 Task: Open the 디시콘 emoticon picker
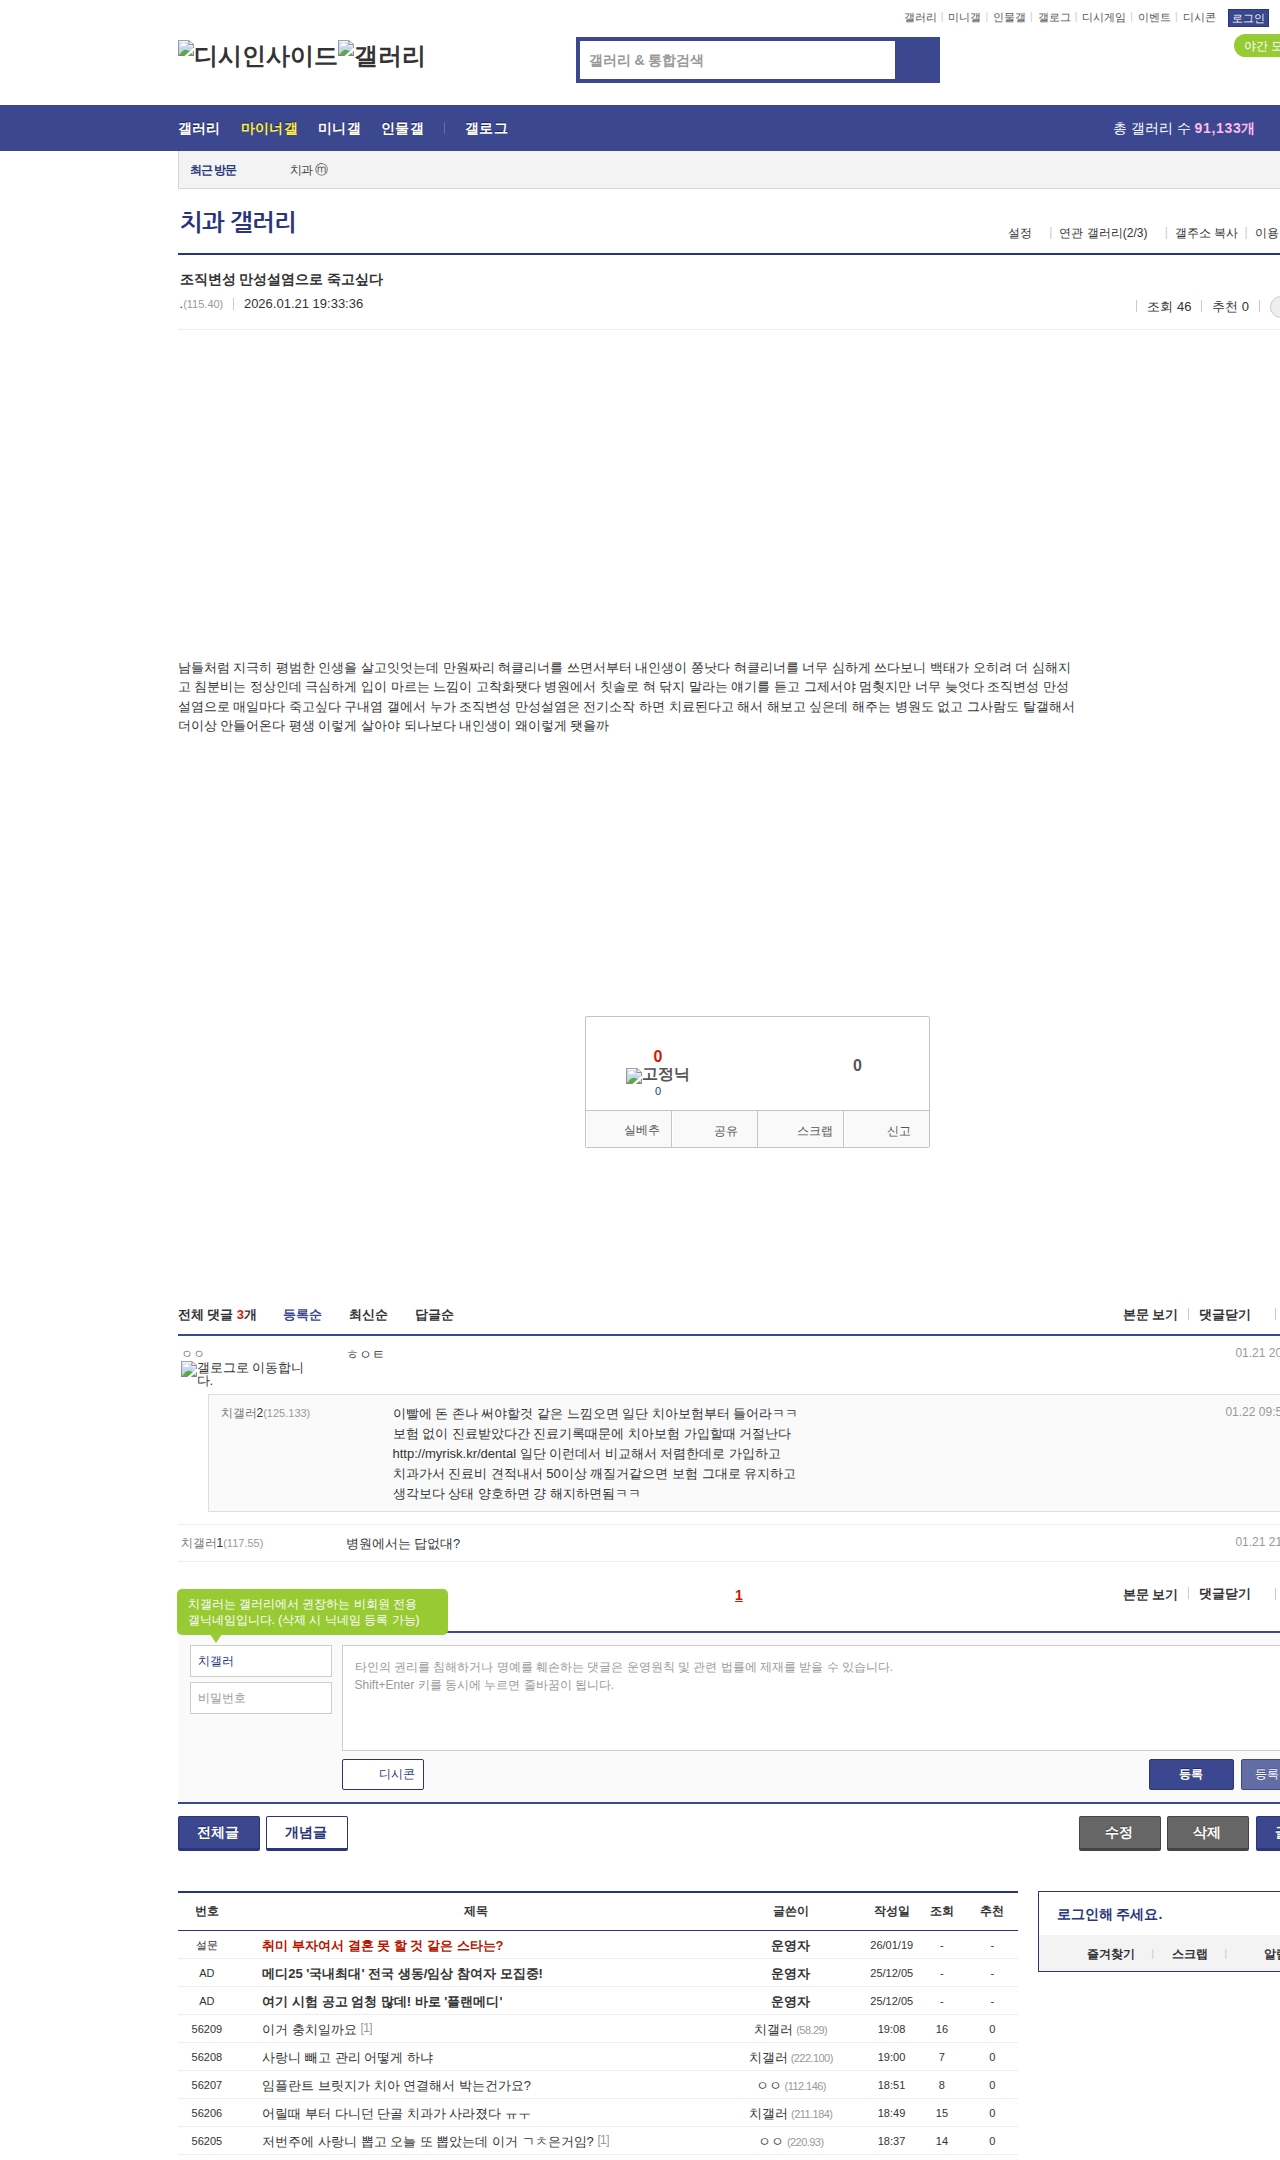[383, 1774]
